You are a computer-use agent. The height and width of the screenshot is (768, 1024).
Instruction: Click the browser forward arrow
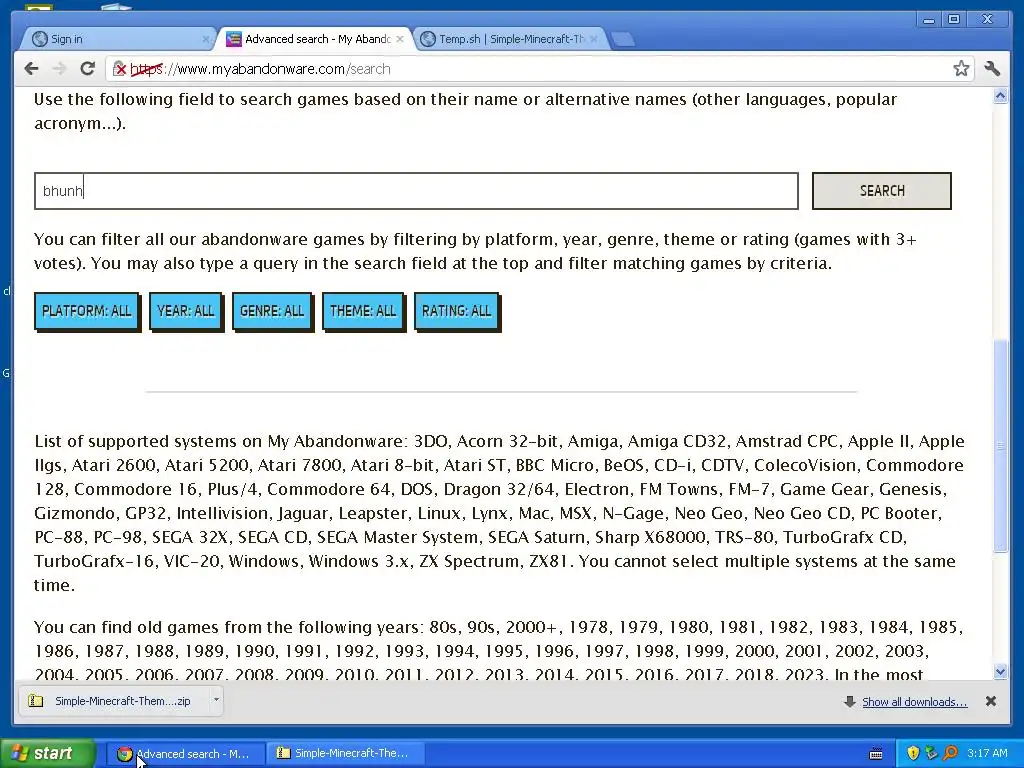[x=59, y=69]
